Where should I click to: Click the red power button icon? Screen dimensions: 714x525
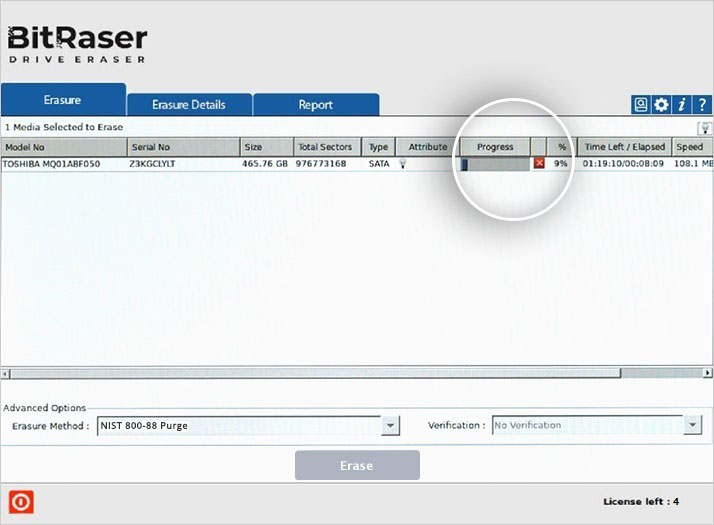(x=21, y=502)
